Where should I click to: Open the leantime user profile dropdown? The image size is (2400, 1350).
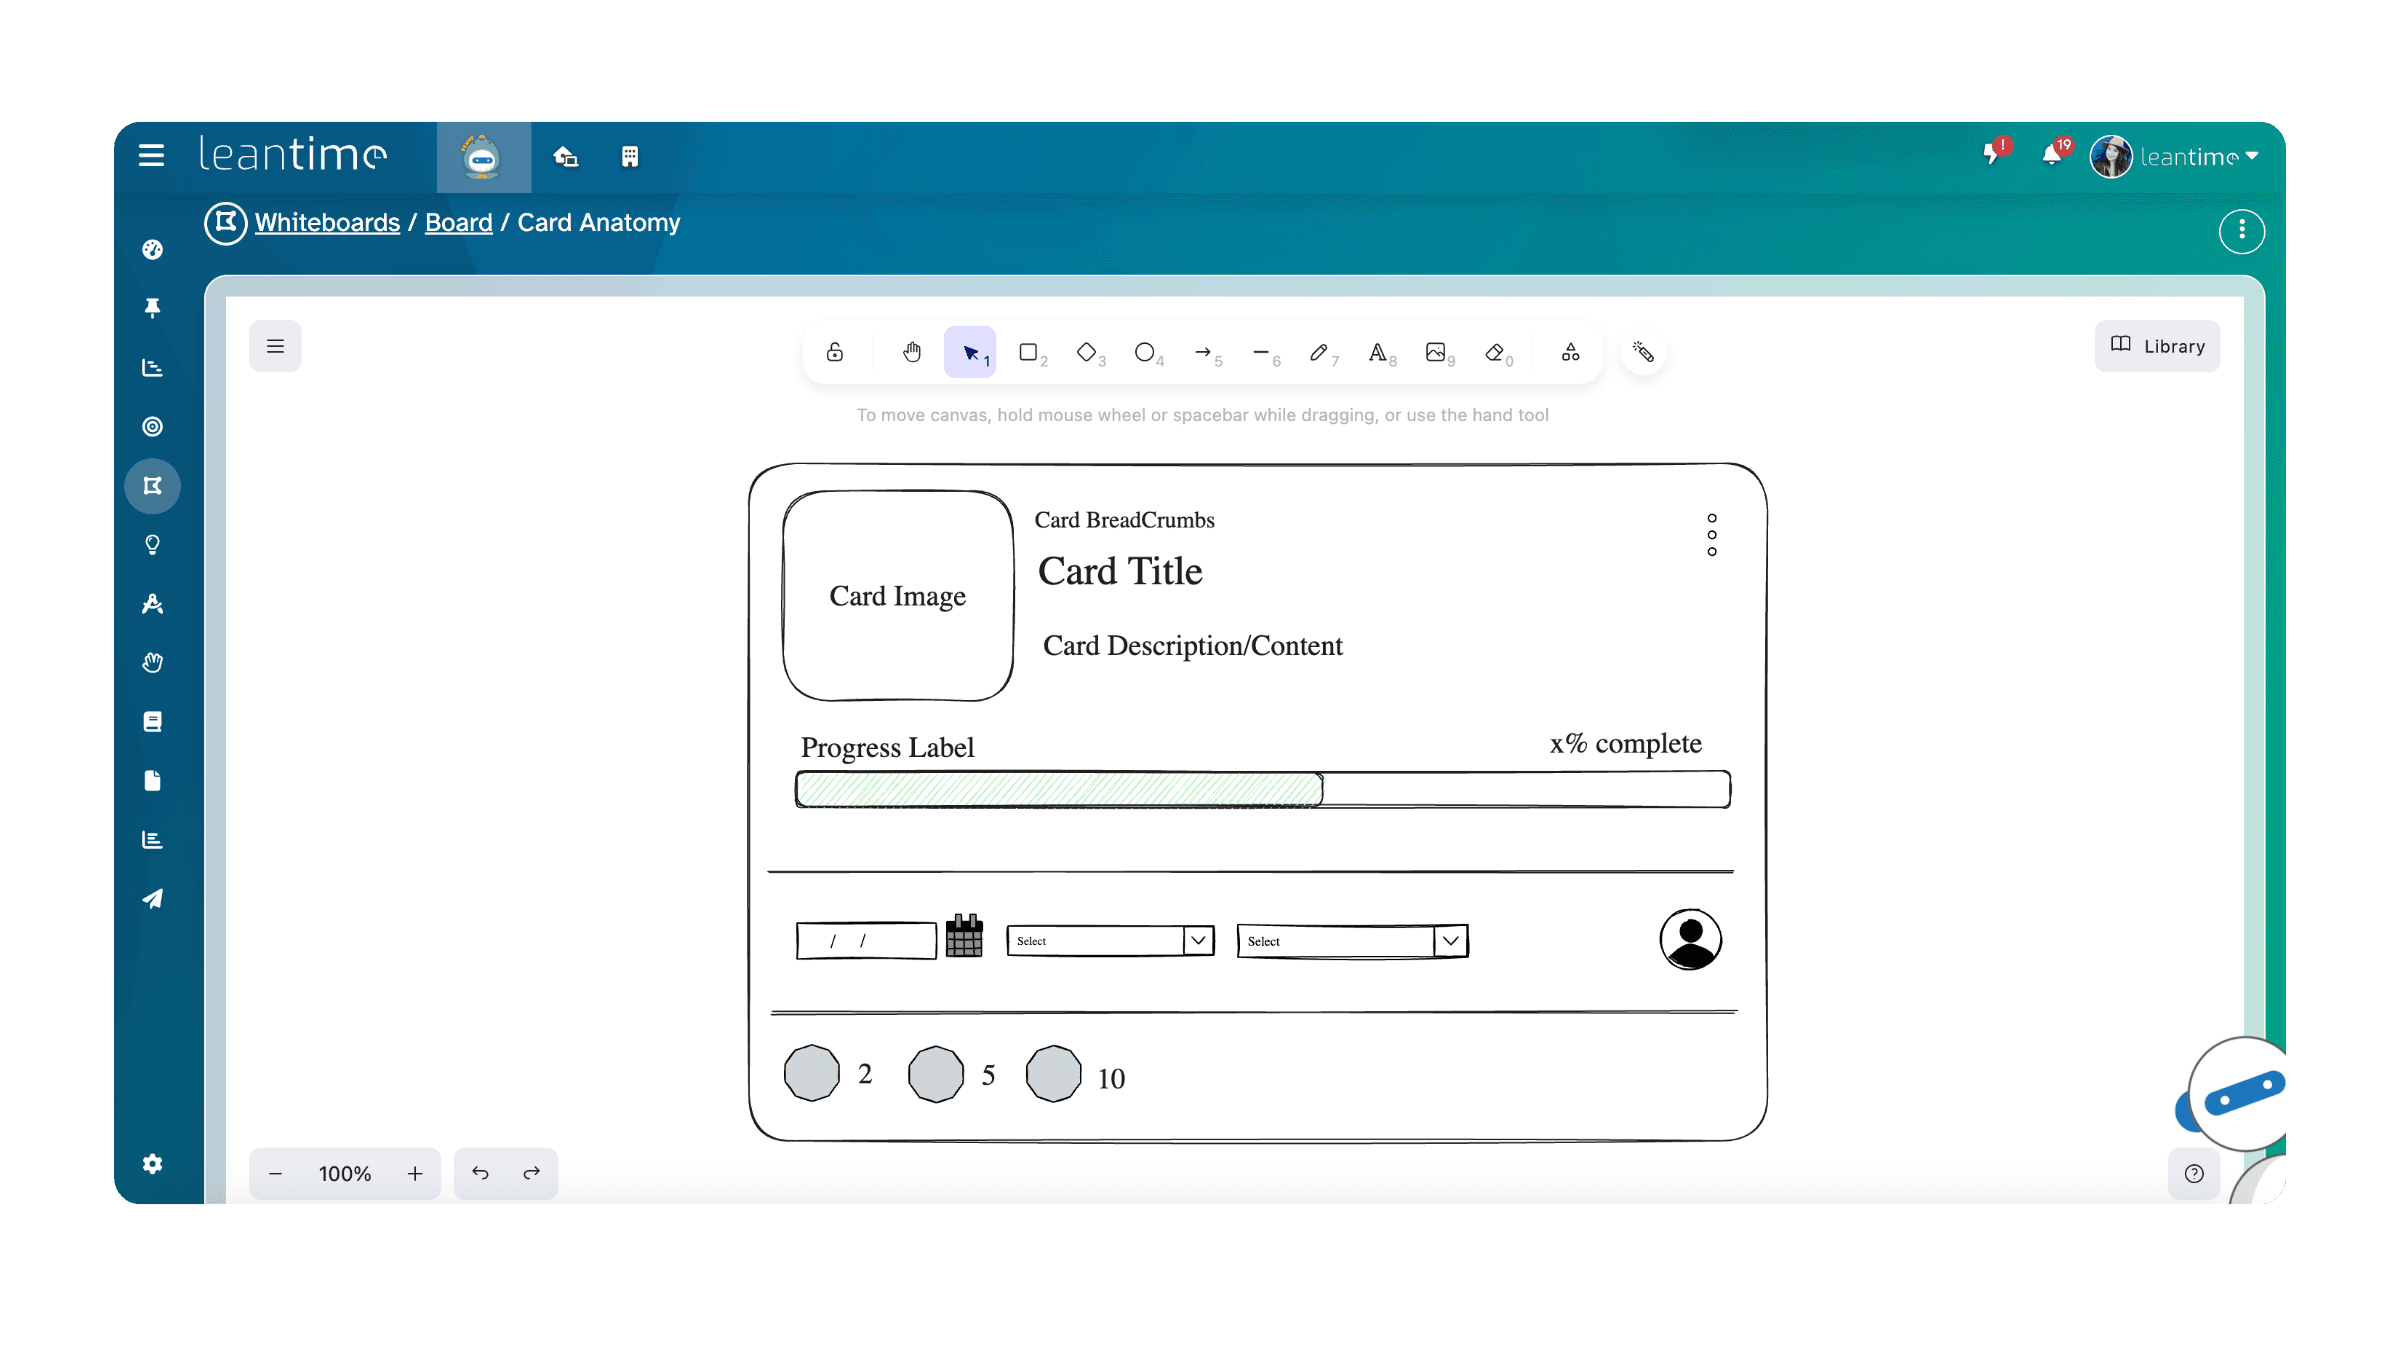click(x=2176, y=157)
